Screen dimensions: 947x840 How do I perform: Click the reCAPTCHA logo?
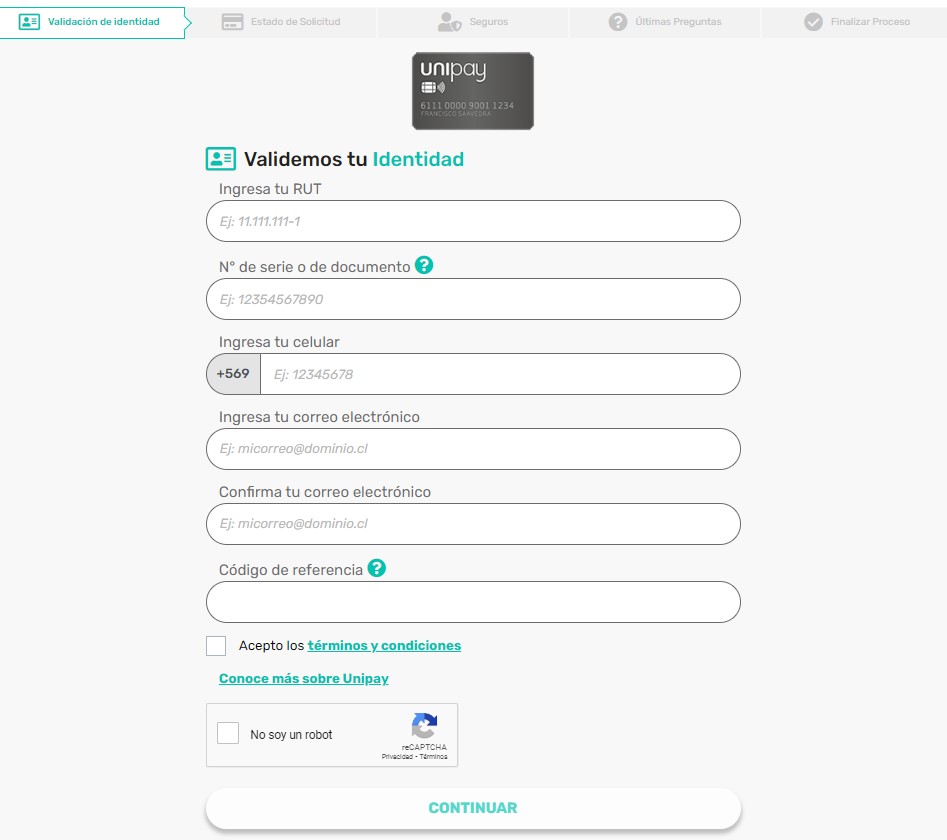424,725
